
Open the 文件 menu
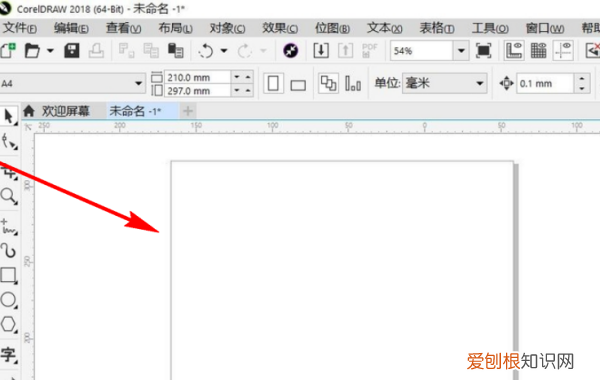(x=20, y=28)
